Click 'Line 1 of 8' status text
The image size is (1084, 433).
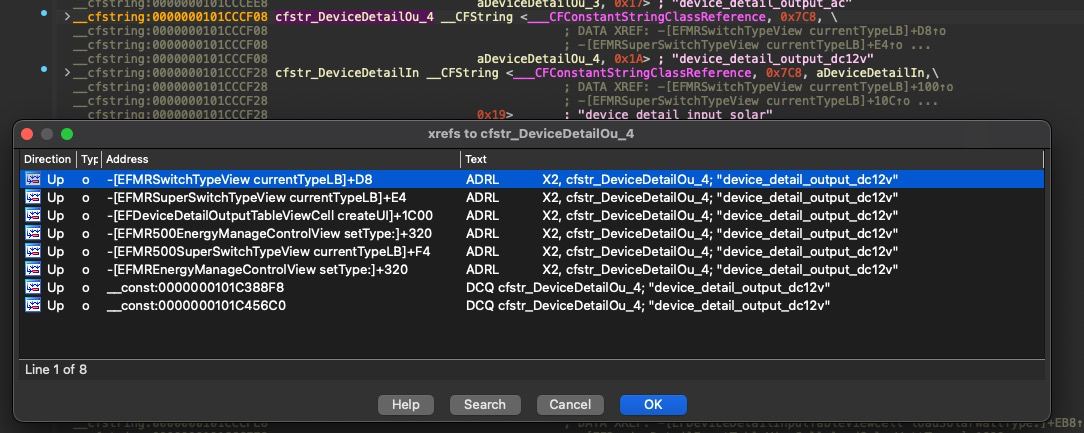[56, 369]
